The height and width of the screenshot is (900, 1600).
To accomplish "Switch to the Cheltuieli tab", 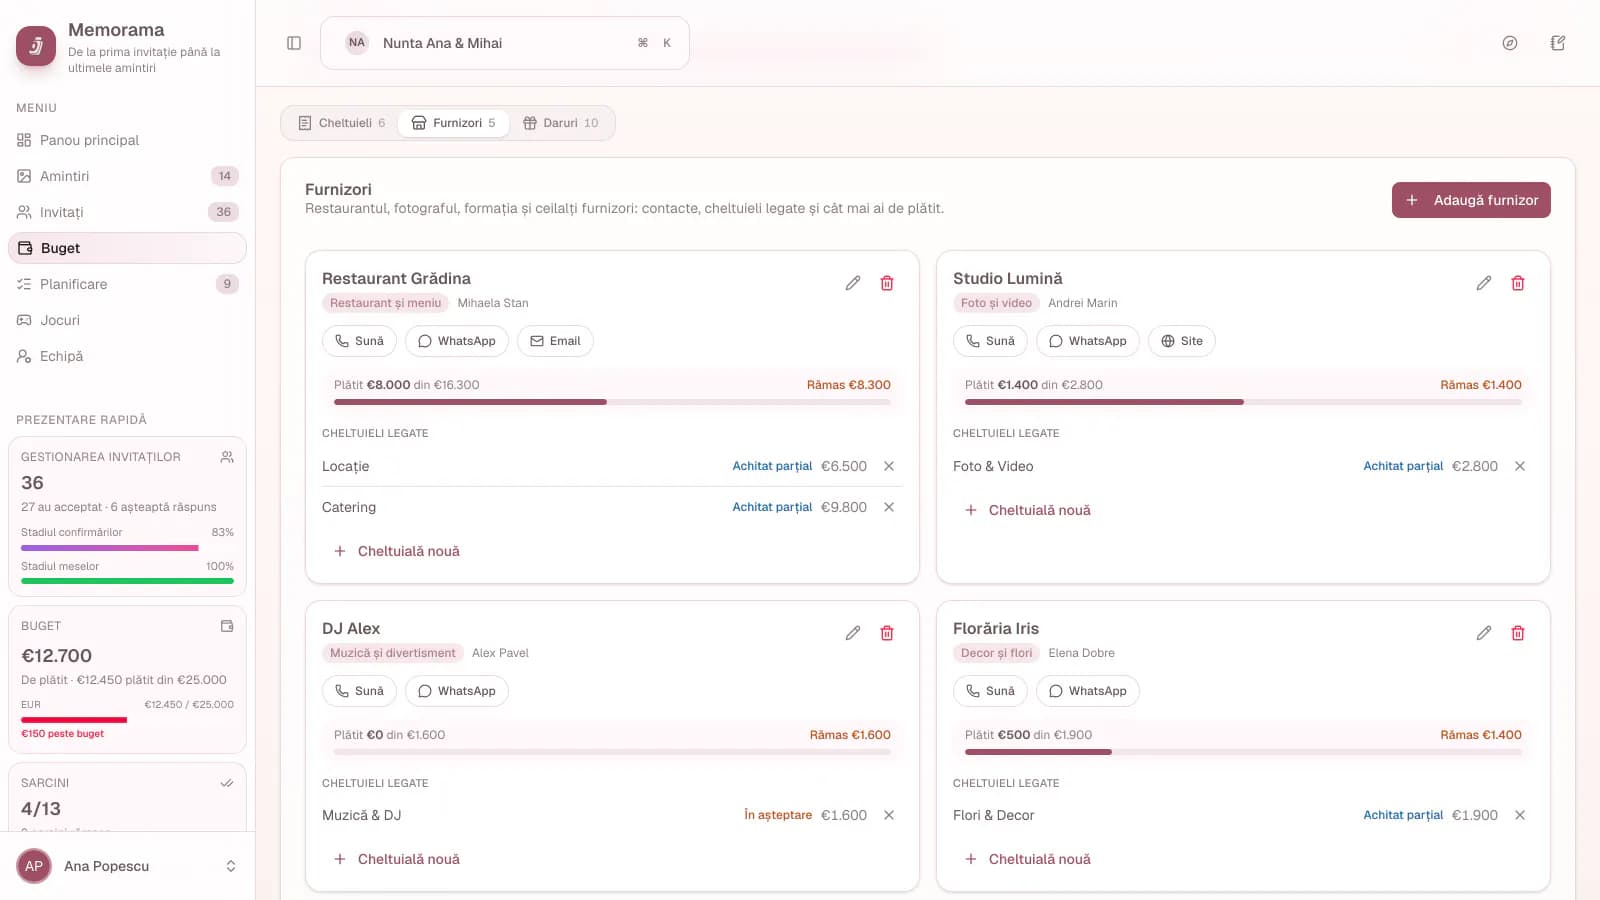I will point(341,123).
